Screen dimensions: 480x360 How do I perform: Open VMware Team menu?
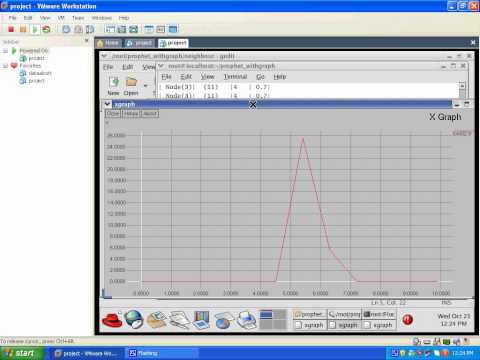[x=78, y=18]
